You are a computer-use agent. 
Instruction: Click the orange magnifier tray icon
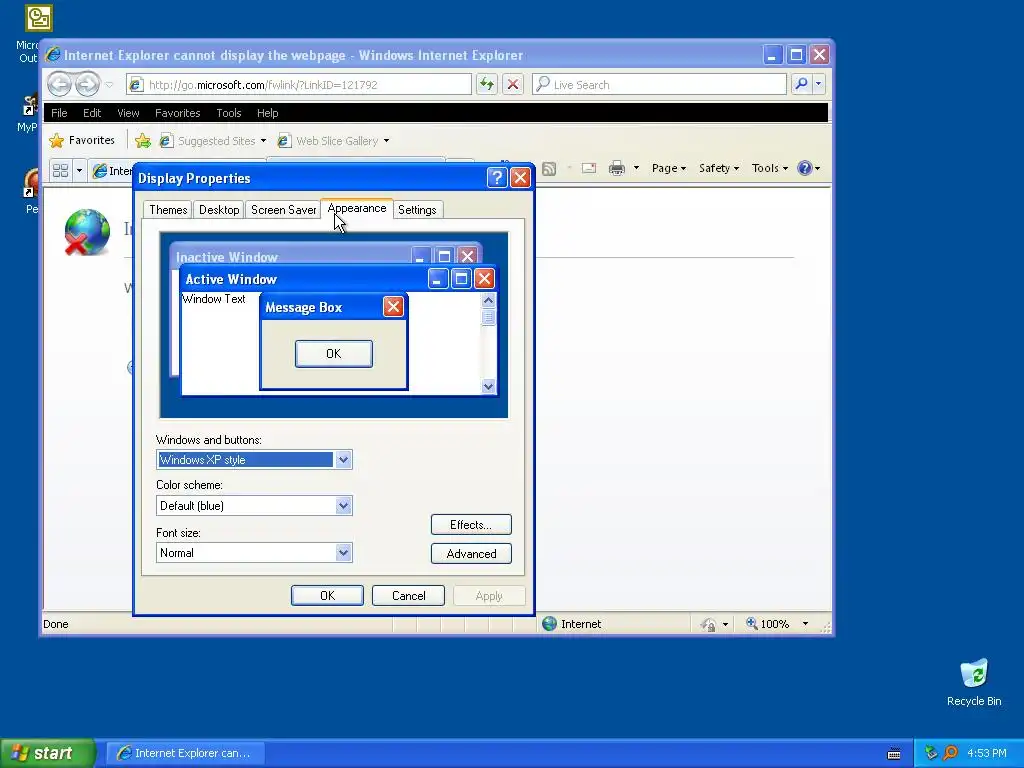[950, 753]
